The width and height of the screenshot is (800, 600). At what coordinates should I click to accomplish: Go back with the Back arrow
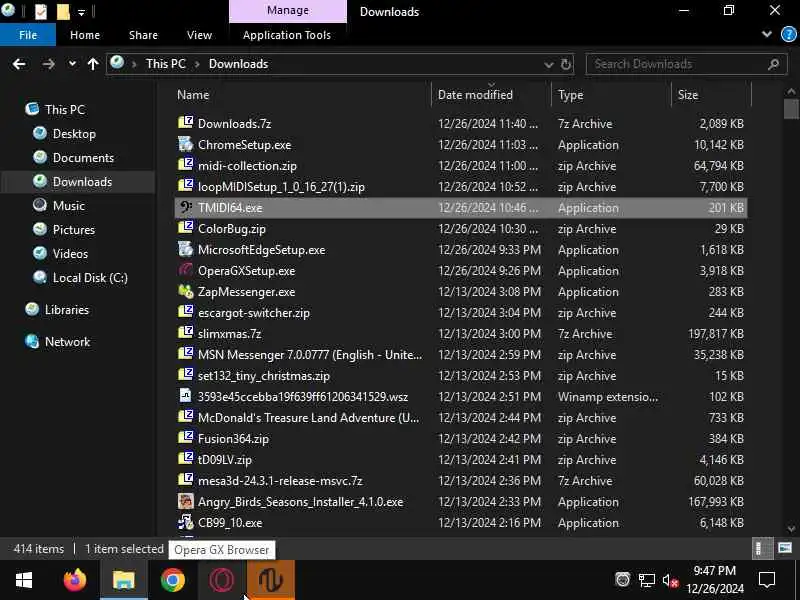pyautogui.click(x=19, y=64)
